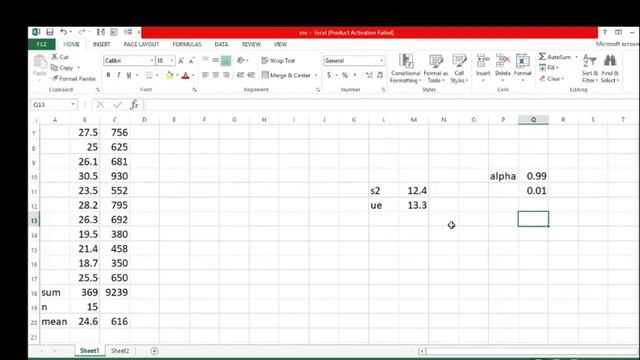The image size is (640, 360).
Task: Click the Orientation text angle icon
Action: [x=241, y=60]
